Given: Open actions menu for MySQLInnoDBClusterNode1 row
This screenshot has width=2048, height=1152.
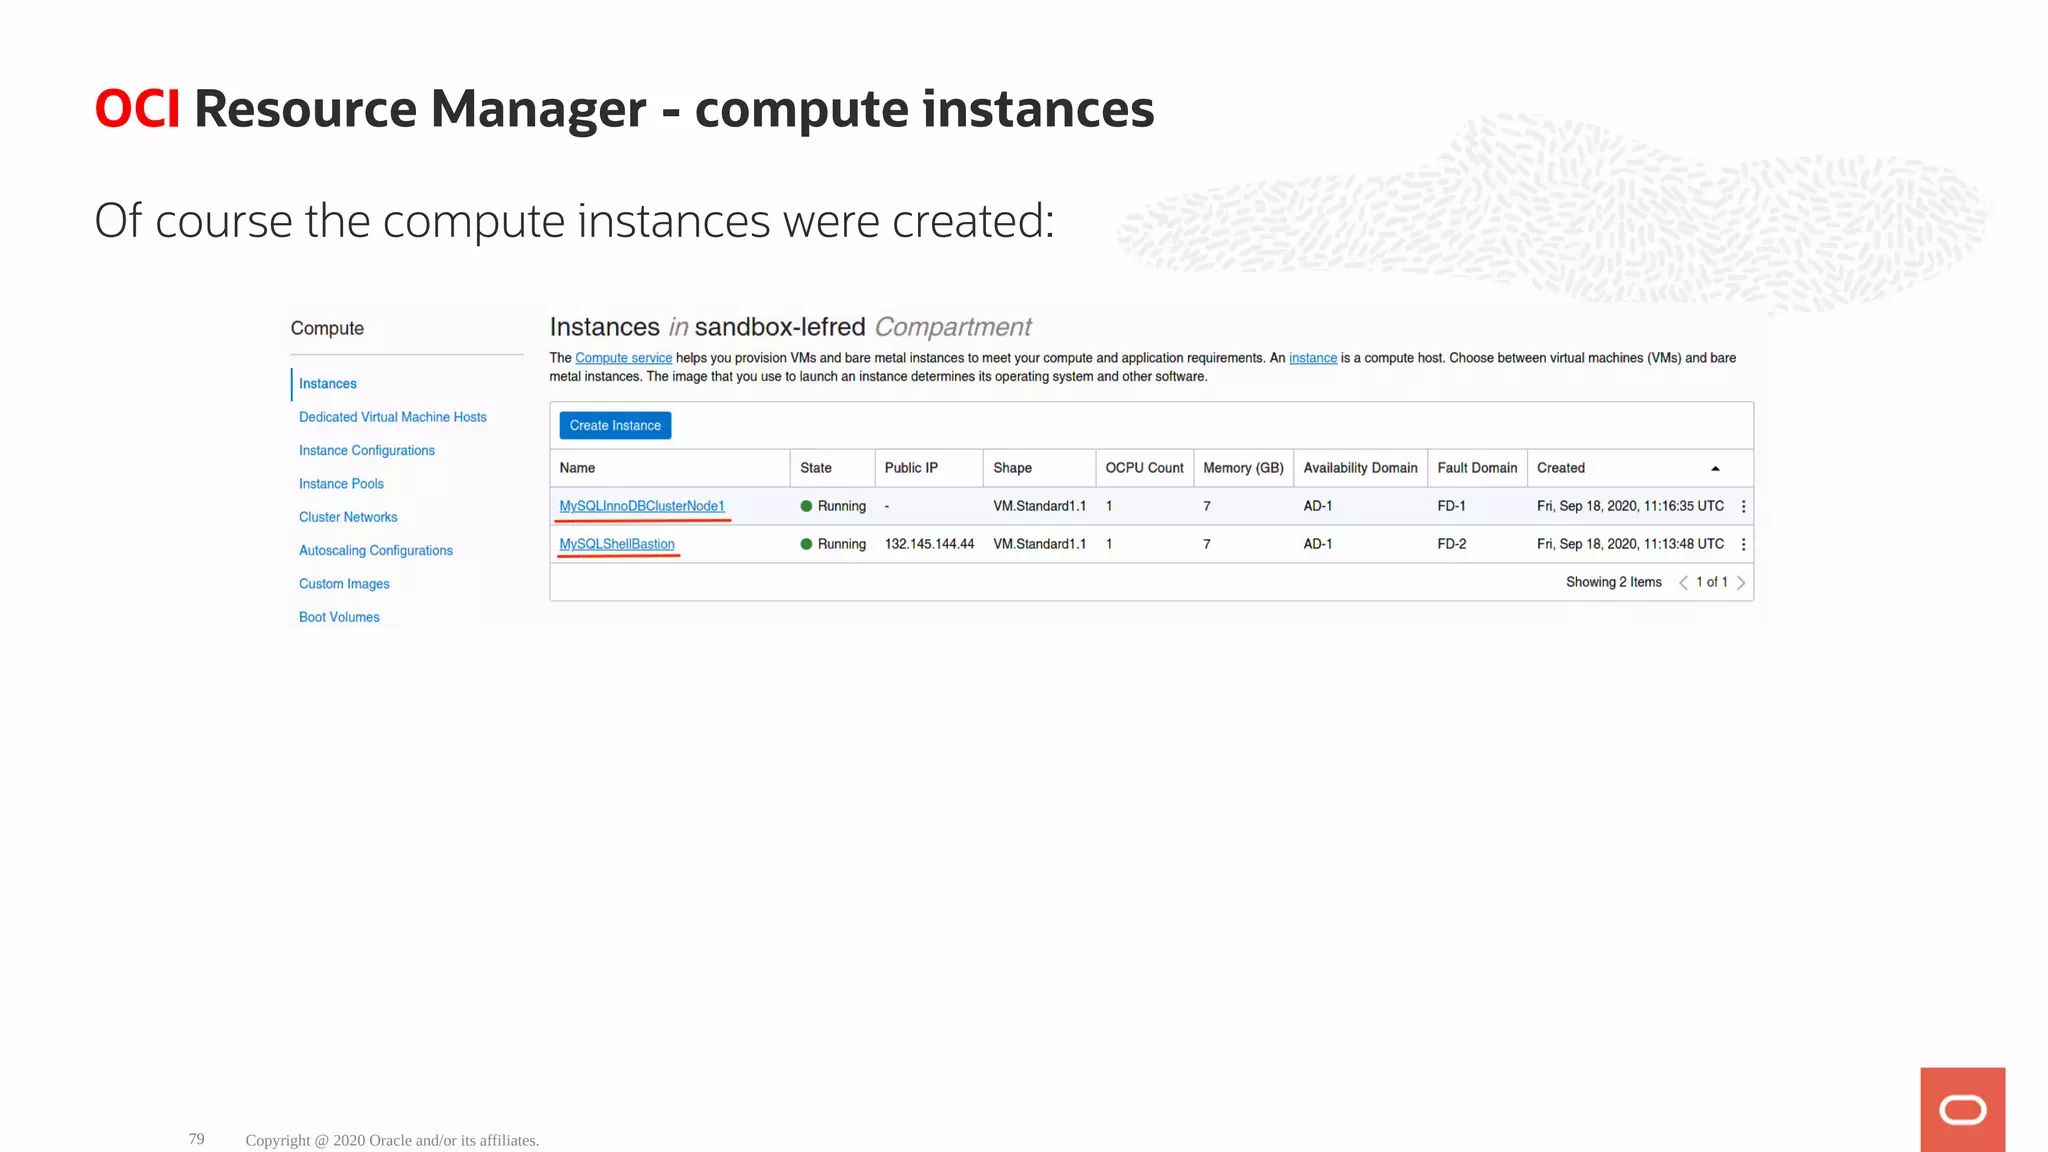Looking at the screenshot, I should coord(1743,507).
